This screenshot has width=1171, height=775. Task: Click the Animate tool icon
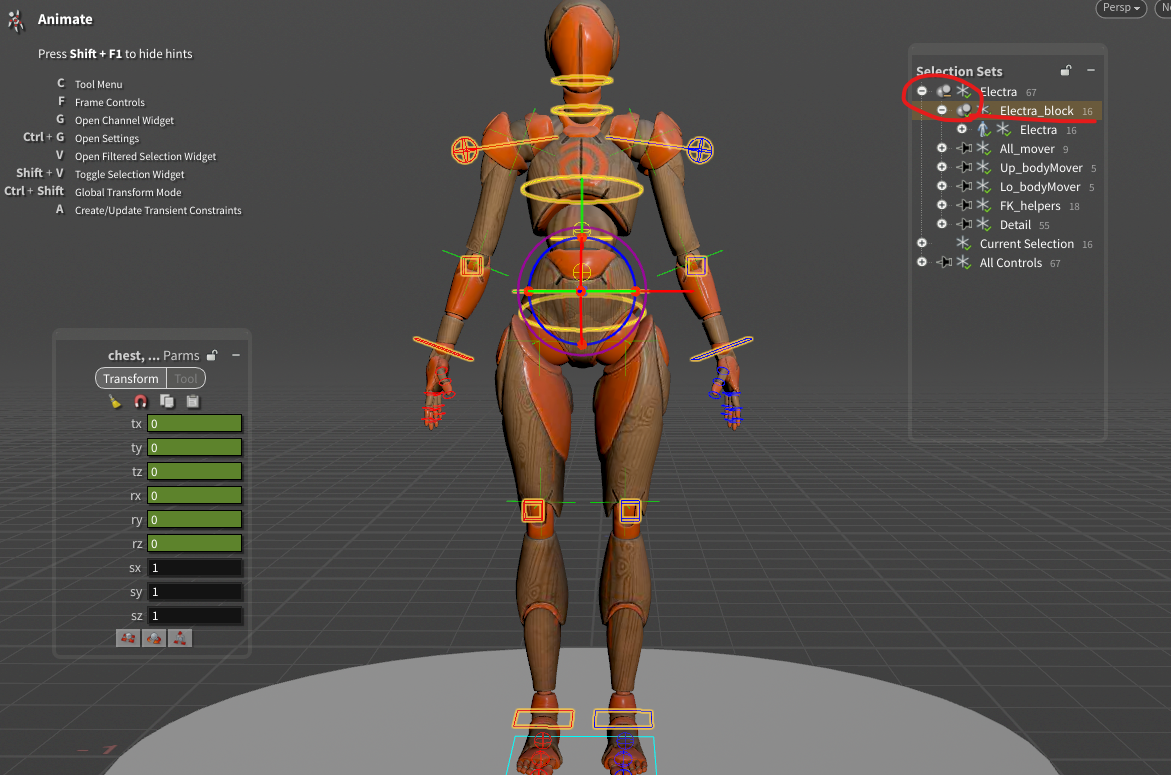(16, 20)
